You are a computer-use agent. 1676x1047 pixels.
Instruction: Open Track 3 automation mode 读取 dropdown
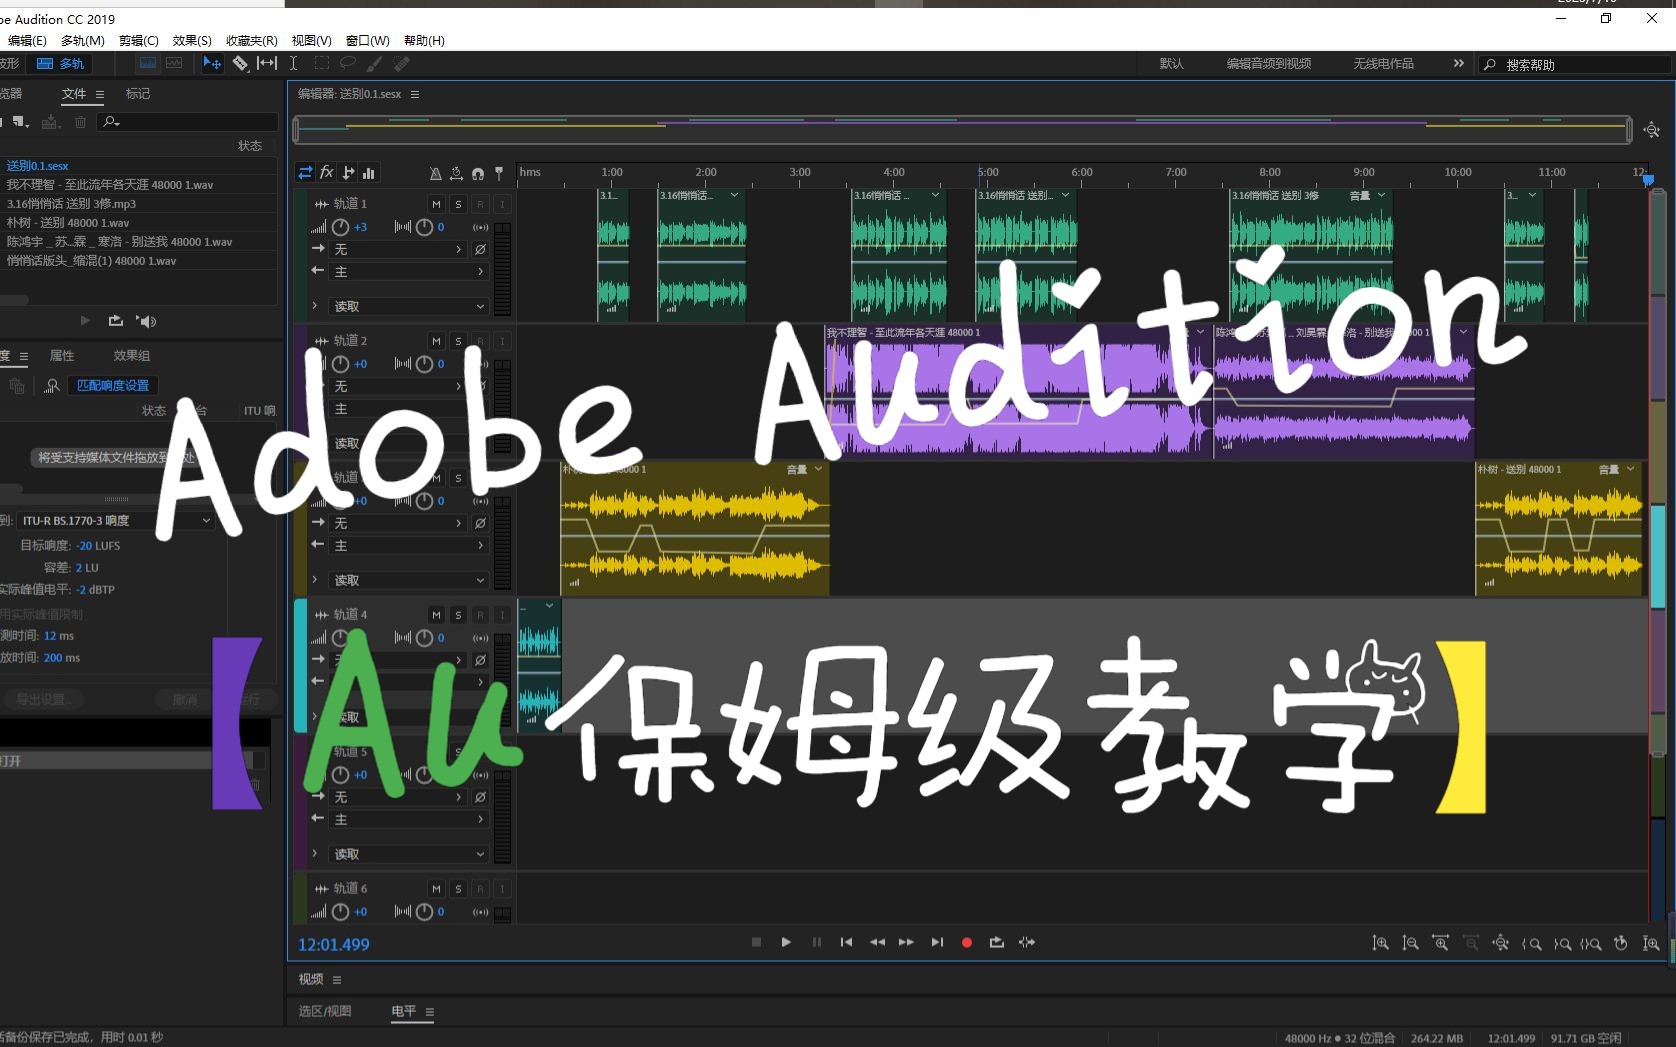[x=408, y=580]
